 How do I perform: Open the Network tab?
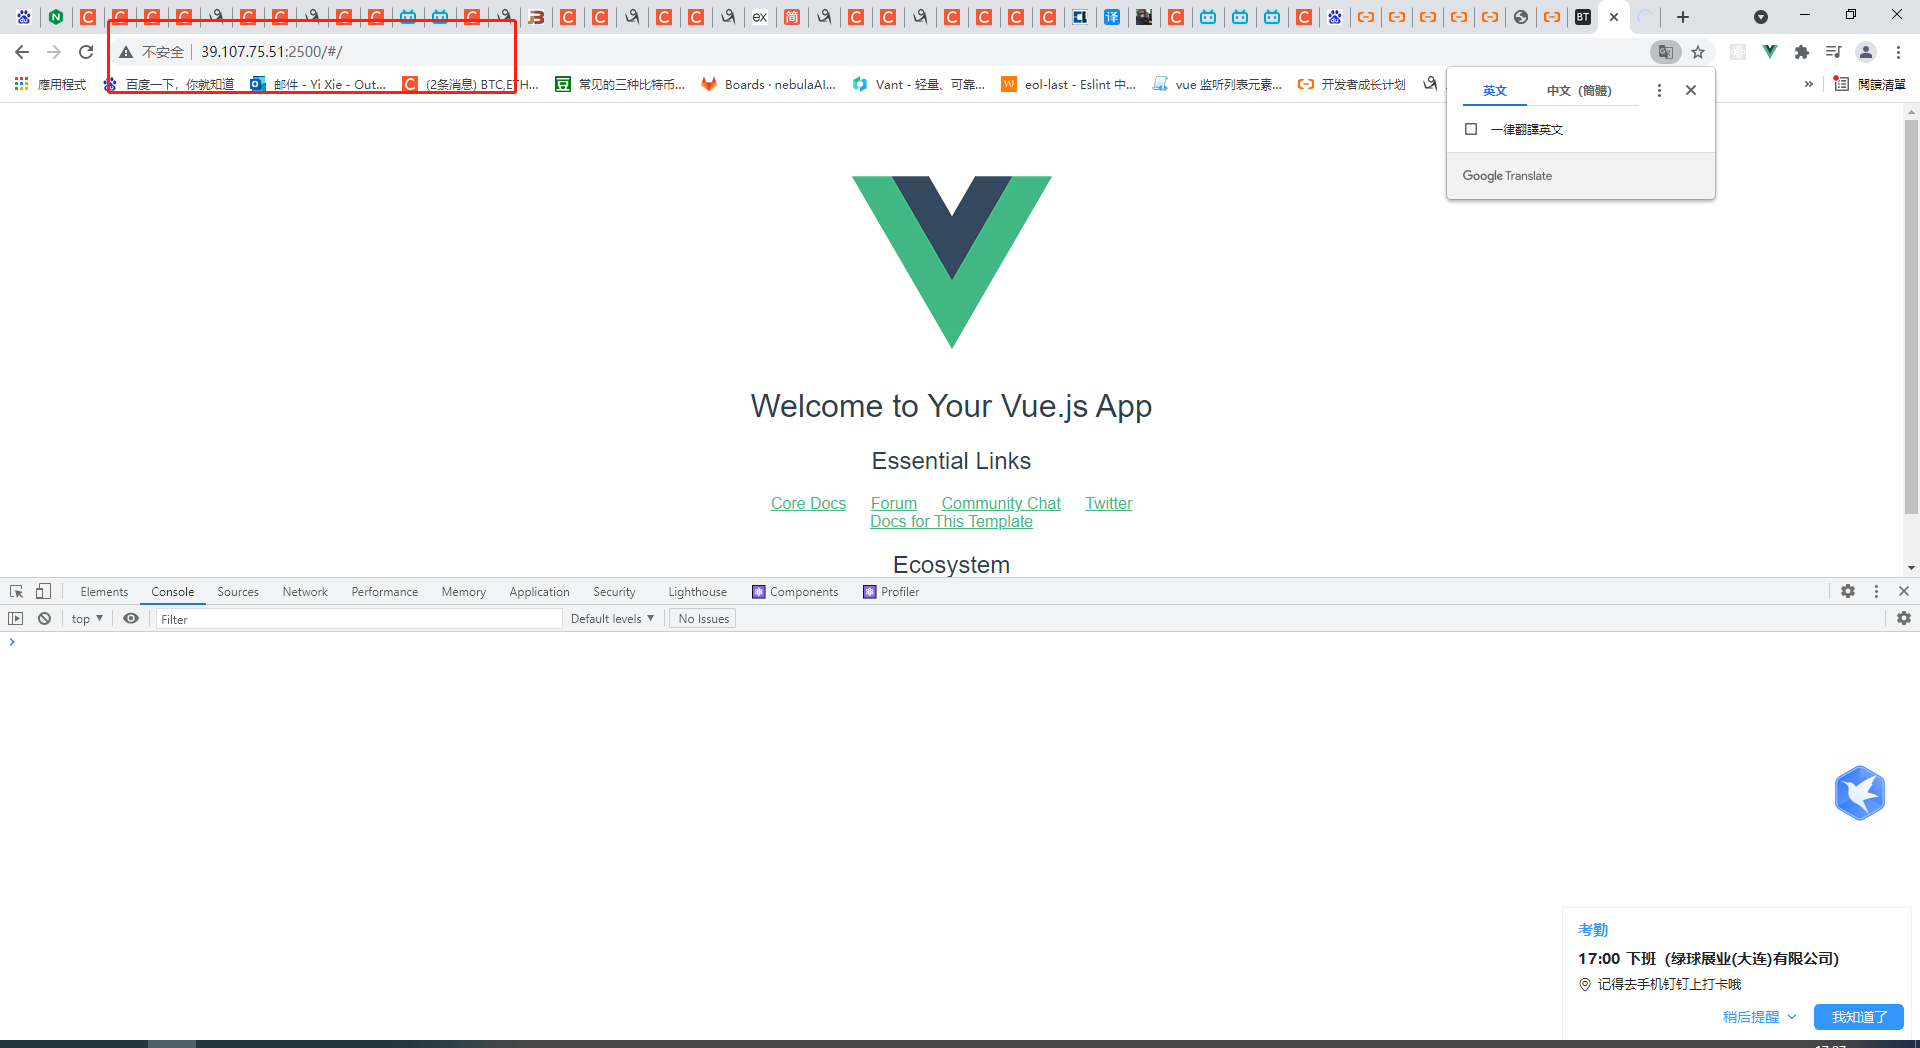305,592
